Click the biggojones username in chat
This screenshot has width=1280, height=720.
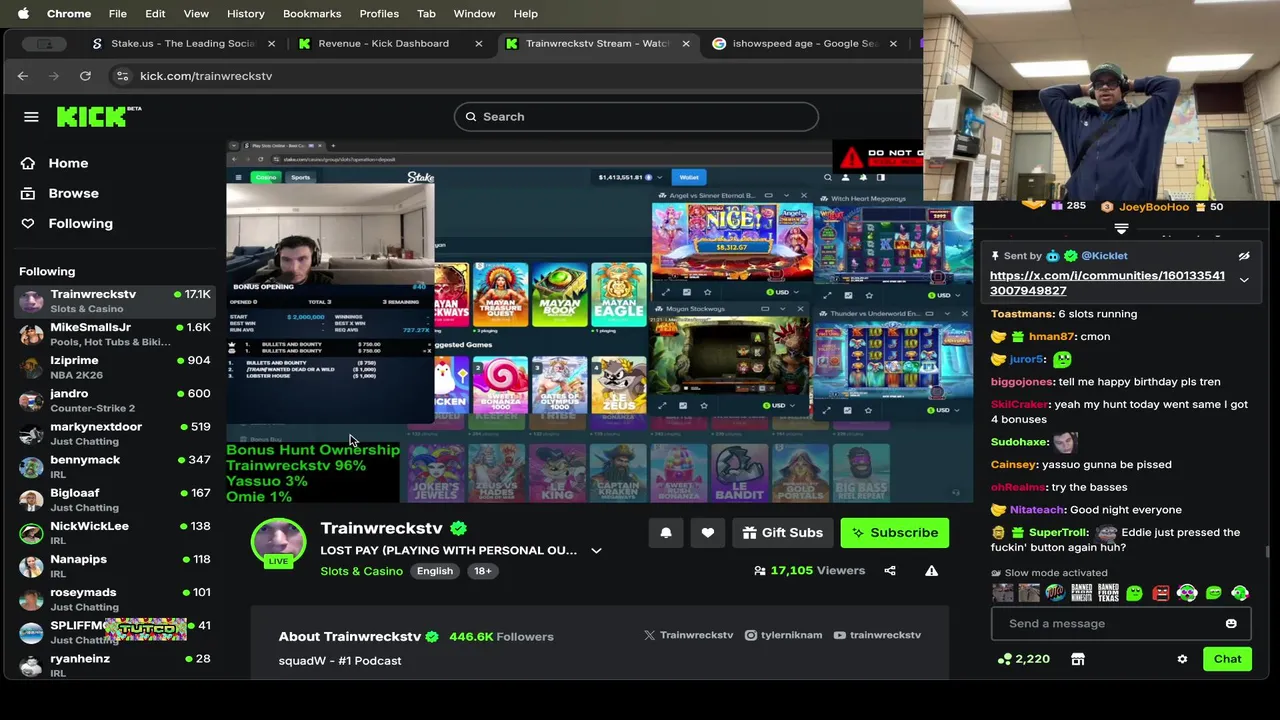coord(1021,382)
